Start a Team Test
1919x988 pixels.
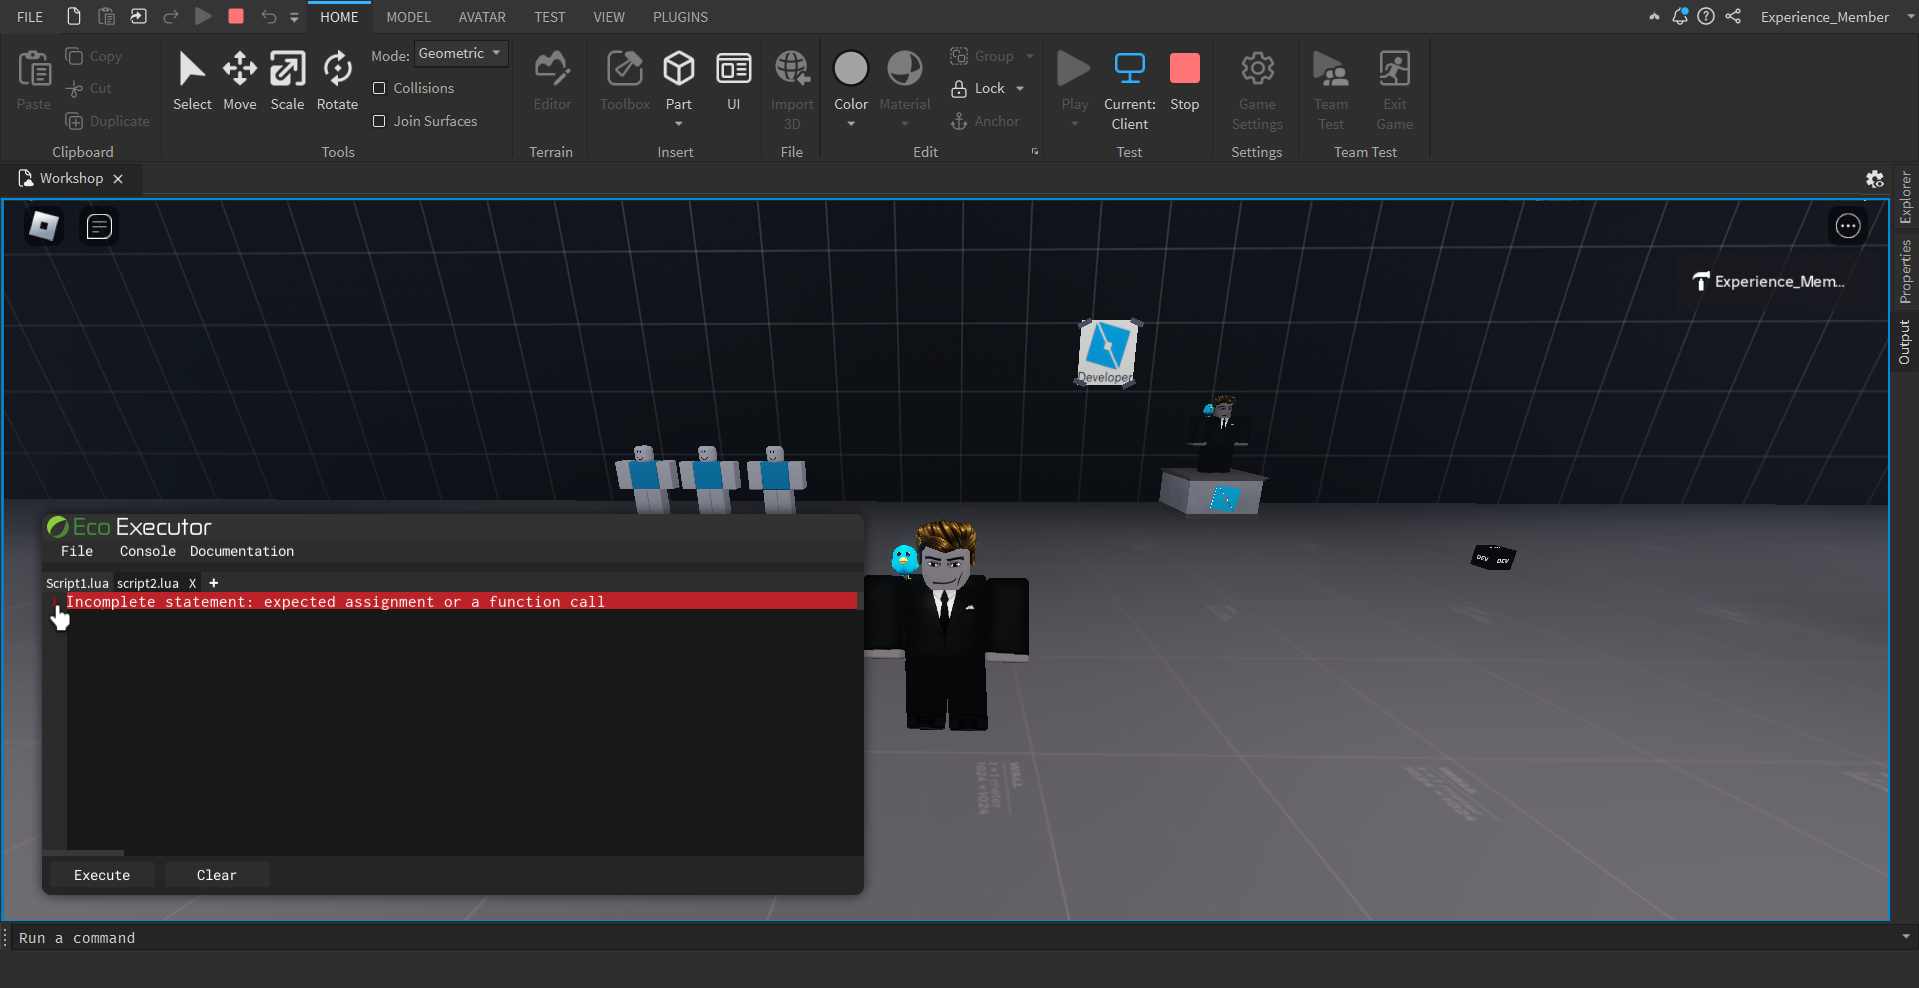point(1331,90)
